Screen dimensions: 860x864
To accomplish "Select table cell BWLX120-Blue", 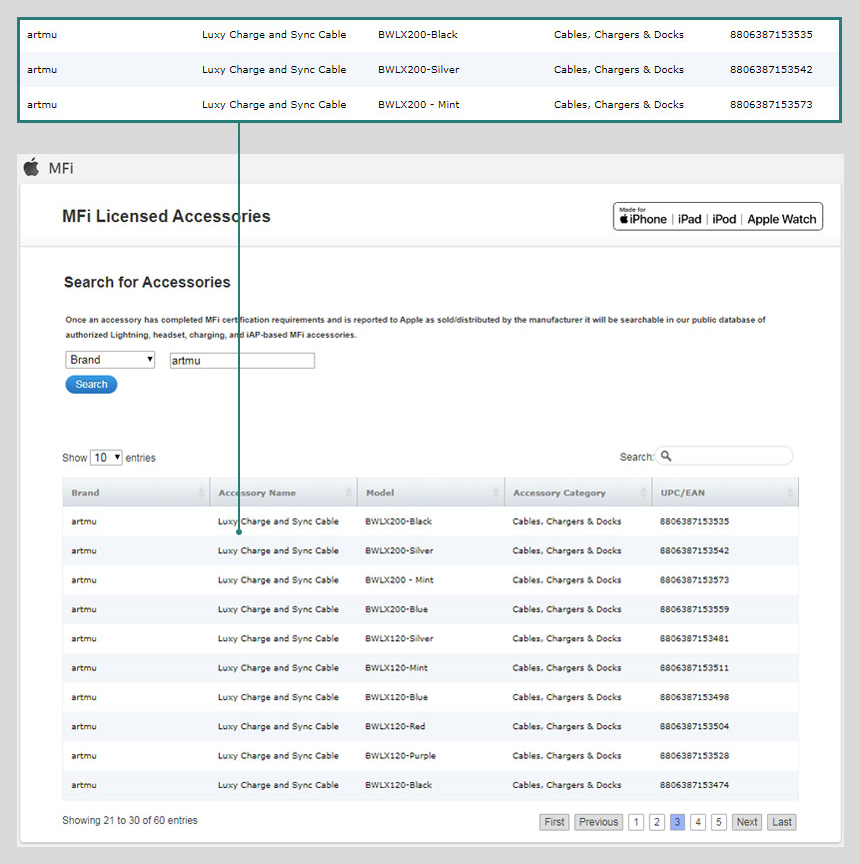I will pyautogui.click(x=396, y=697).
